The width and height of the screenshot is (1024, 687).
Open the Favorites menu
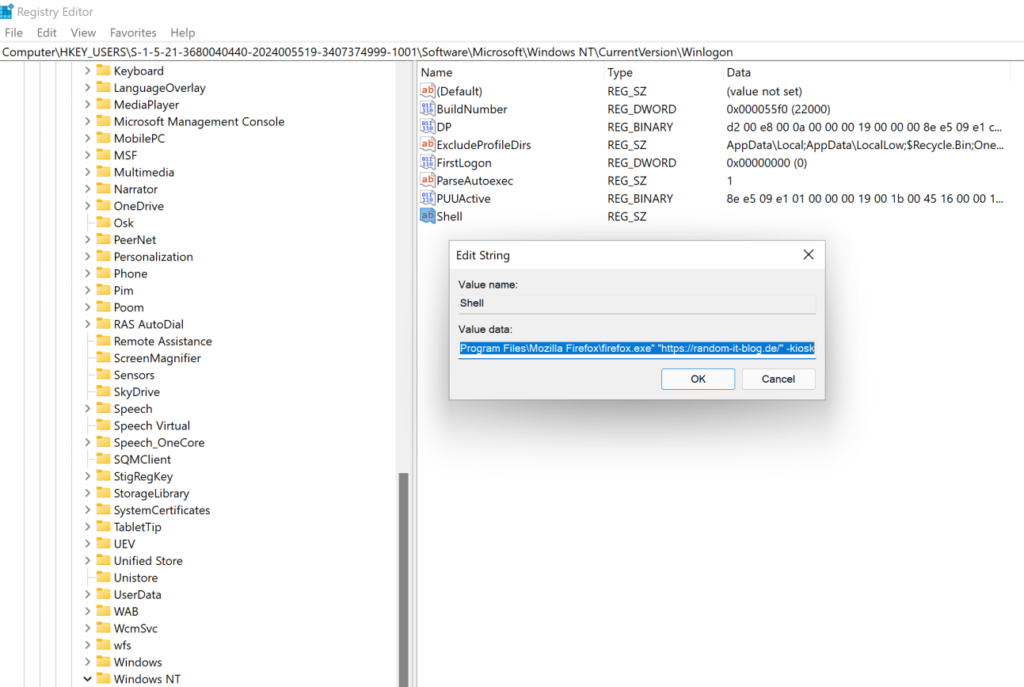pos(133,33)
